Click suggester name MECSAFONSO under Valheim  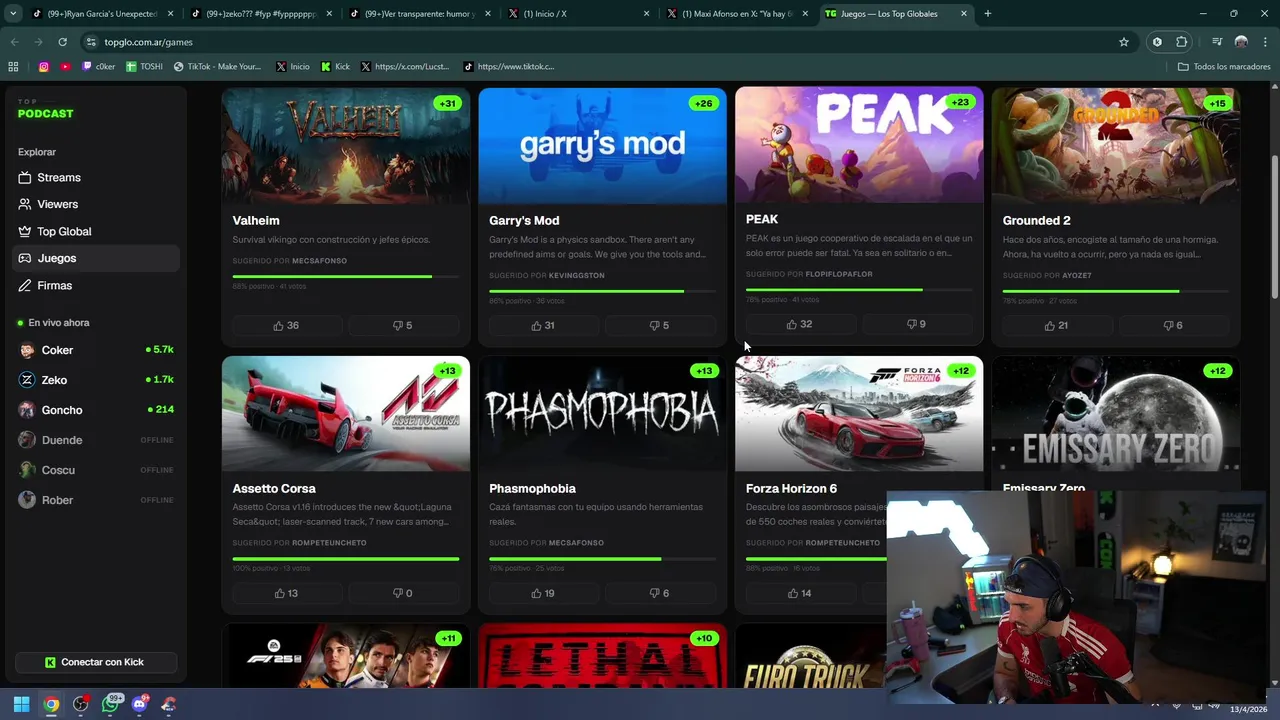[319, 261]
